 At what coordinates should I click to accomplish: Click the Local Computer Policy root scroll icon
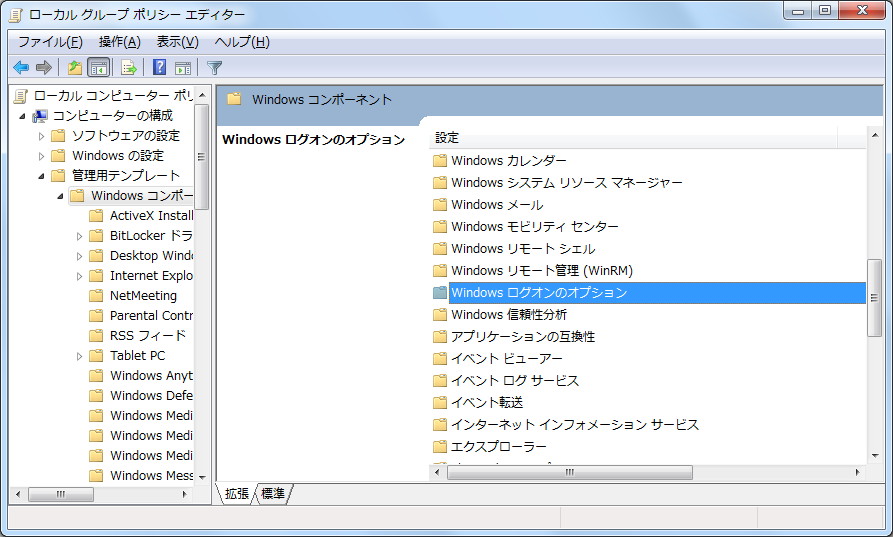click(x=21, y=96)
